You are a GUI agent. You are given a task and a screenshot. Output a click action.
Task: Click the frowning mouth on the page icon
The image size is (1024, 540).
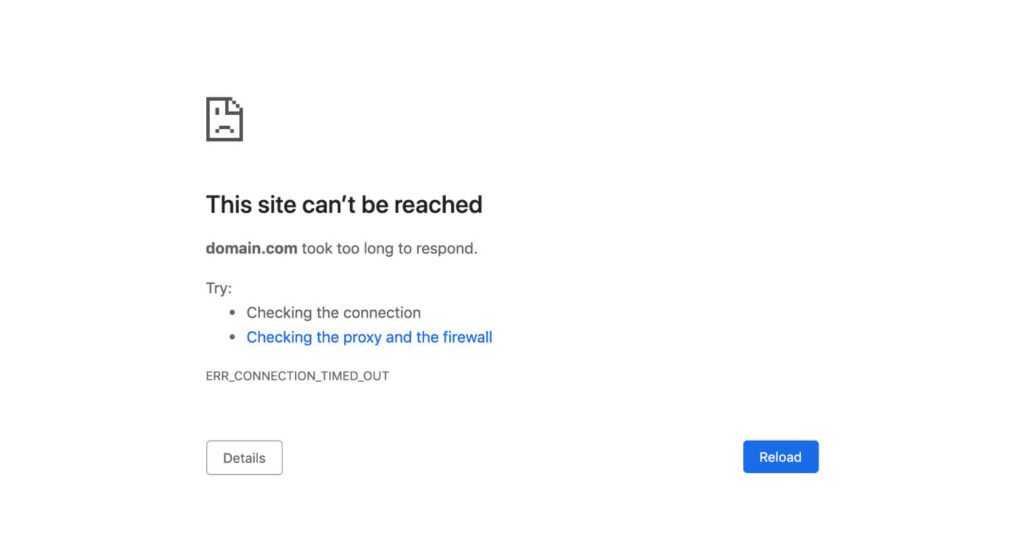(225, 129)
